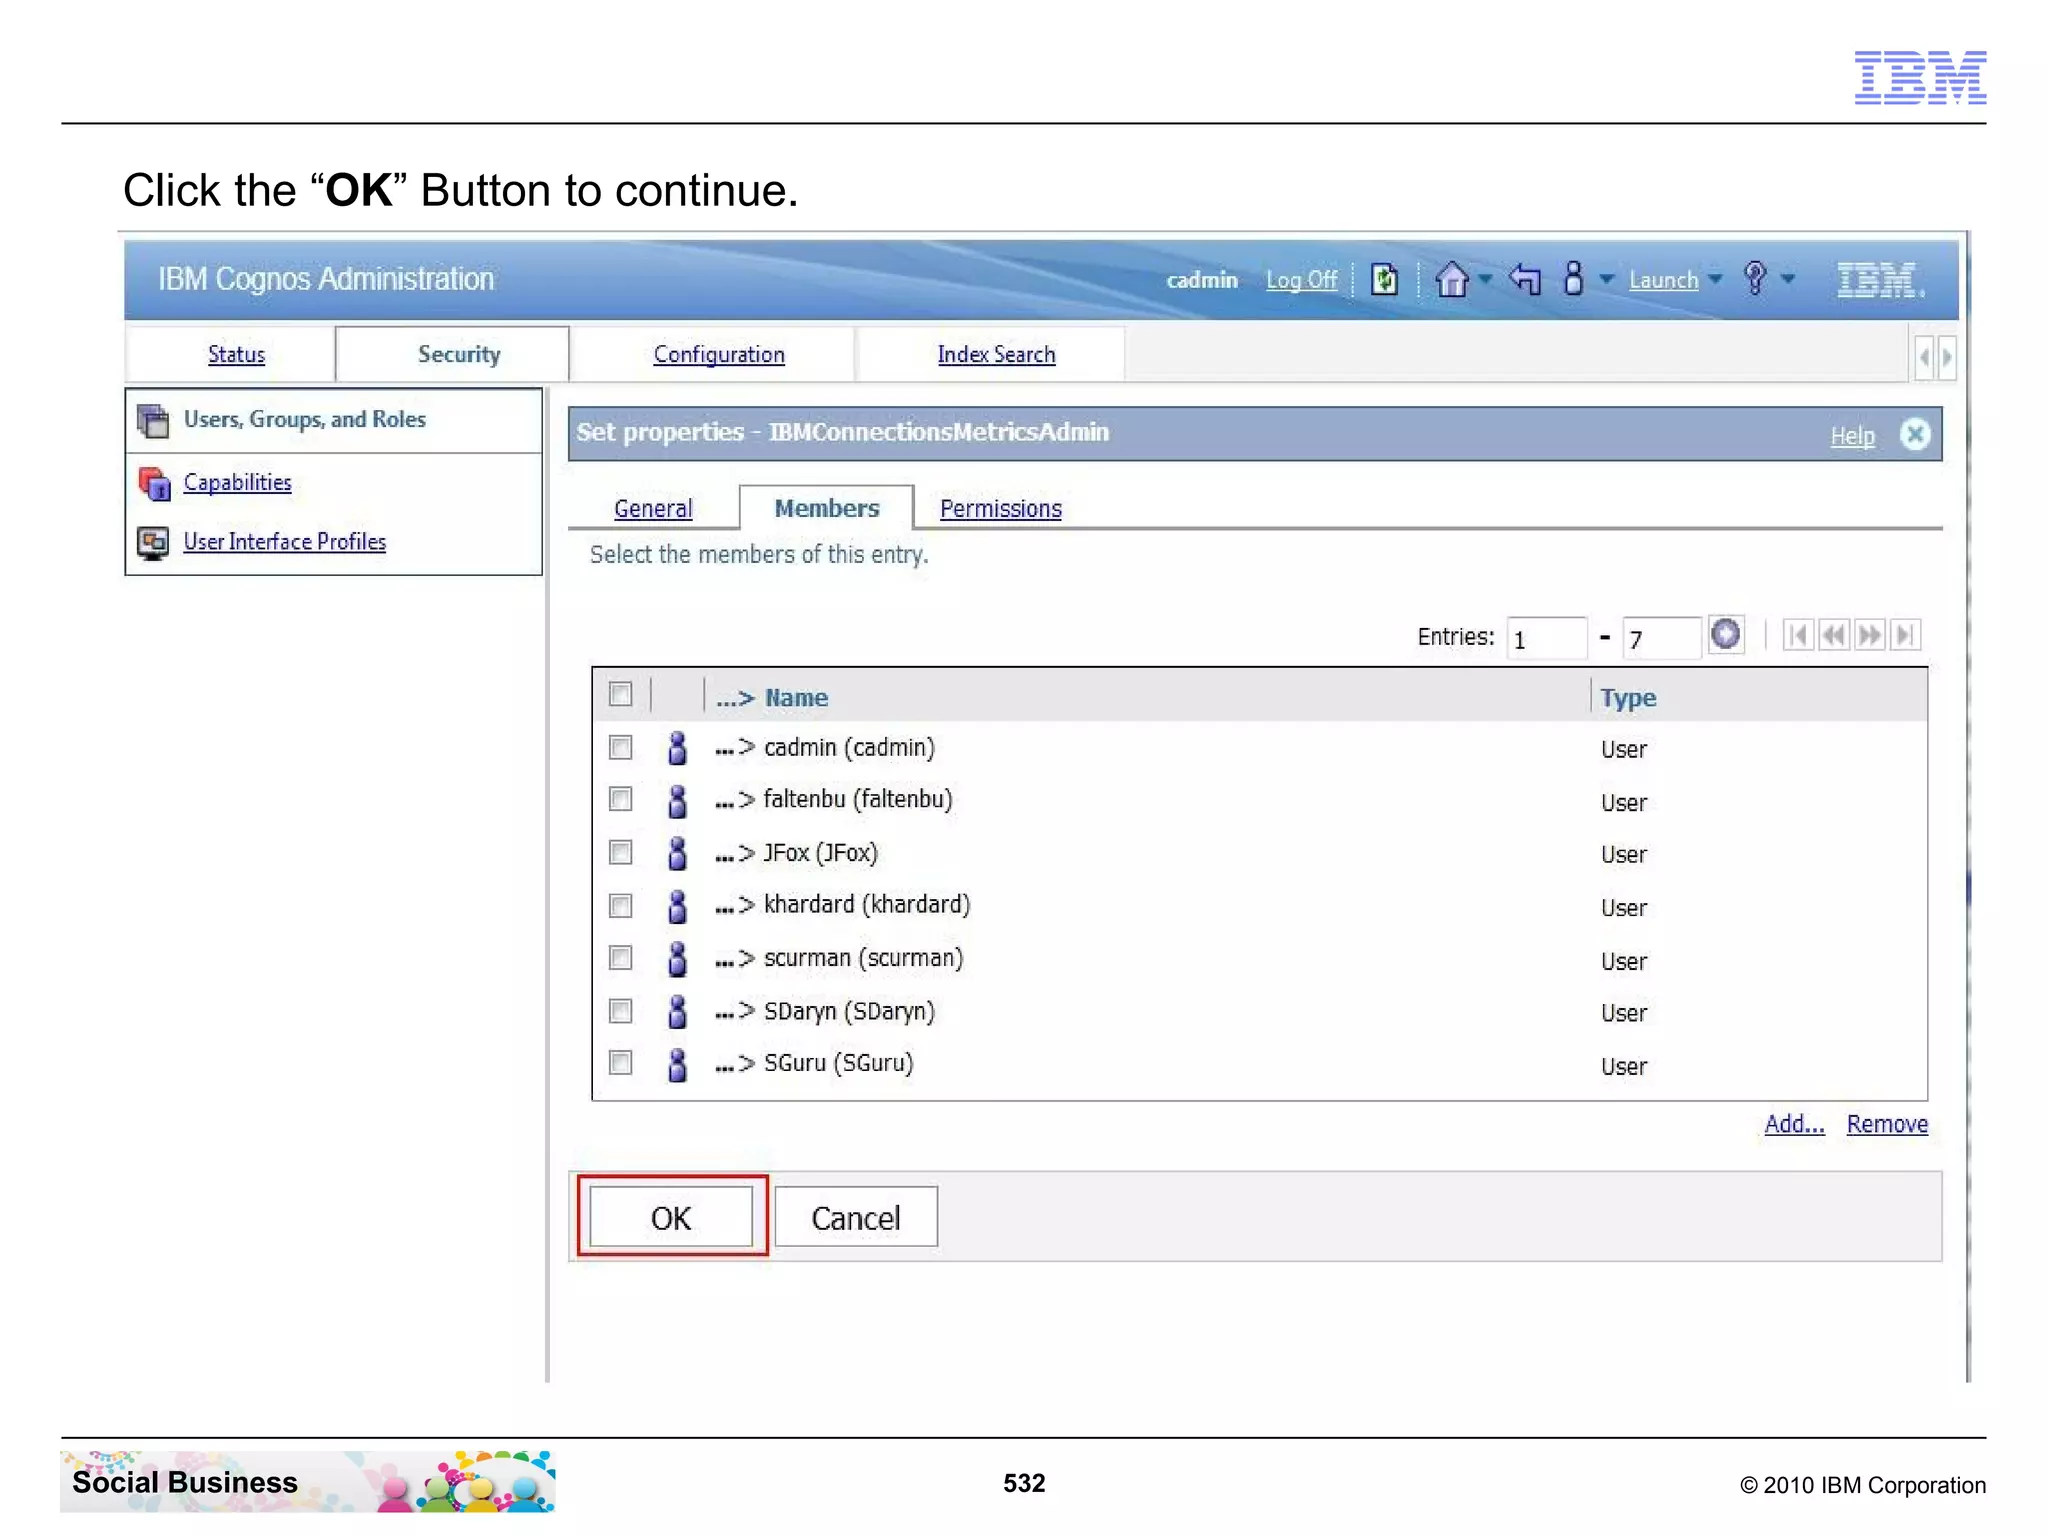The image size is (2048, 1536).
Task: Expand the path of khardard entry
Action: (x=735, y=906)
